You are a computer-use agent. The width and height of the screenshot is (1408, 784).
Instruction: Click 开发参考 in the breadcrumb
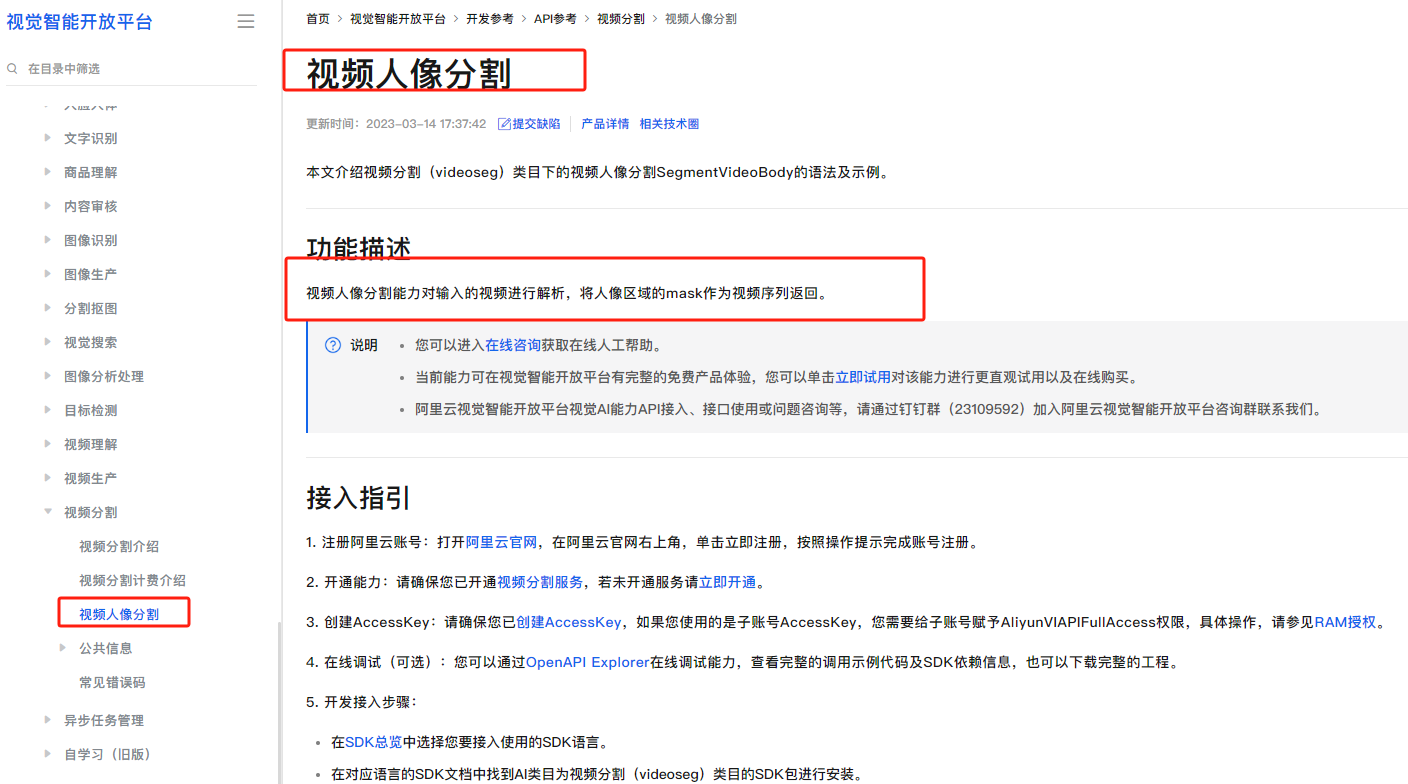click(x=490, y=19)
